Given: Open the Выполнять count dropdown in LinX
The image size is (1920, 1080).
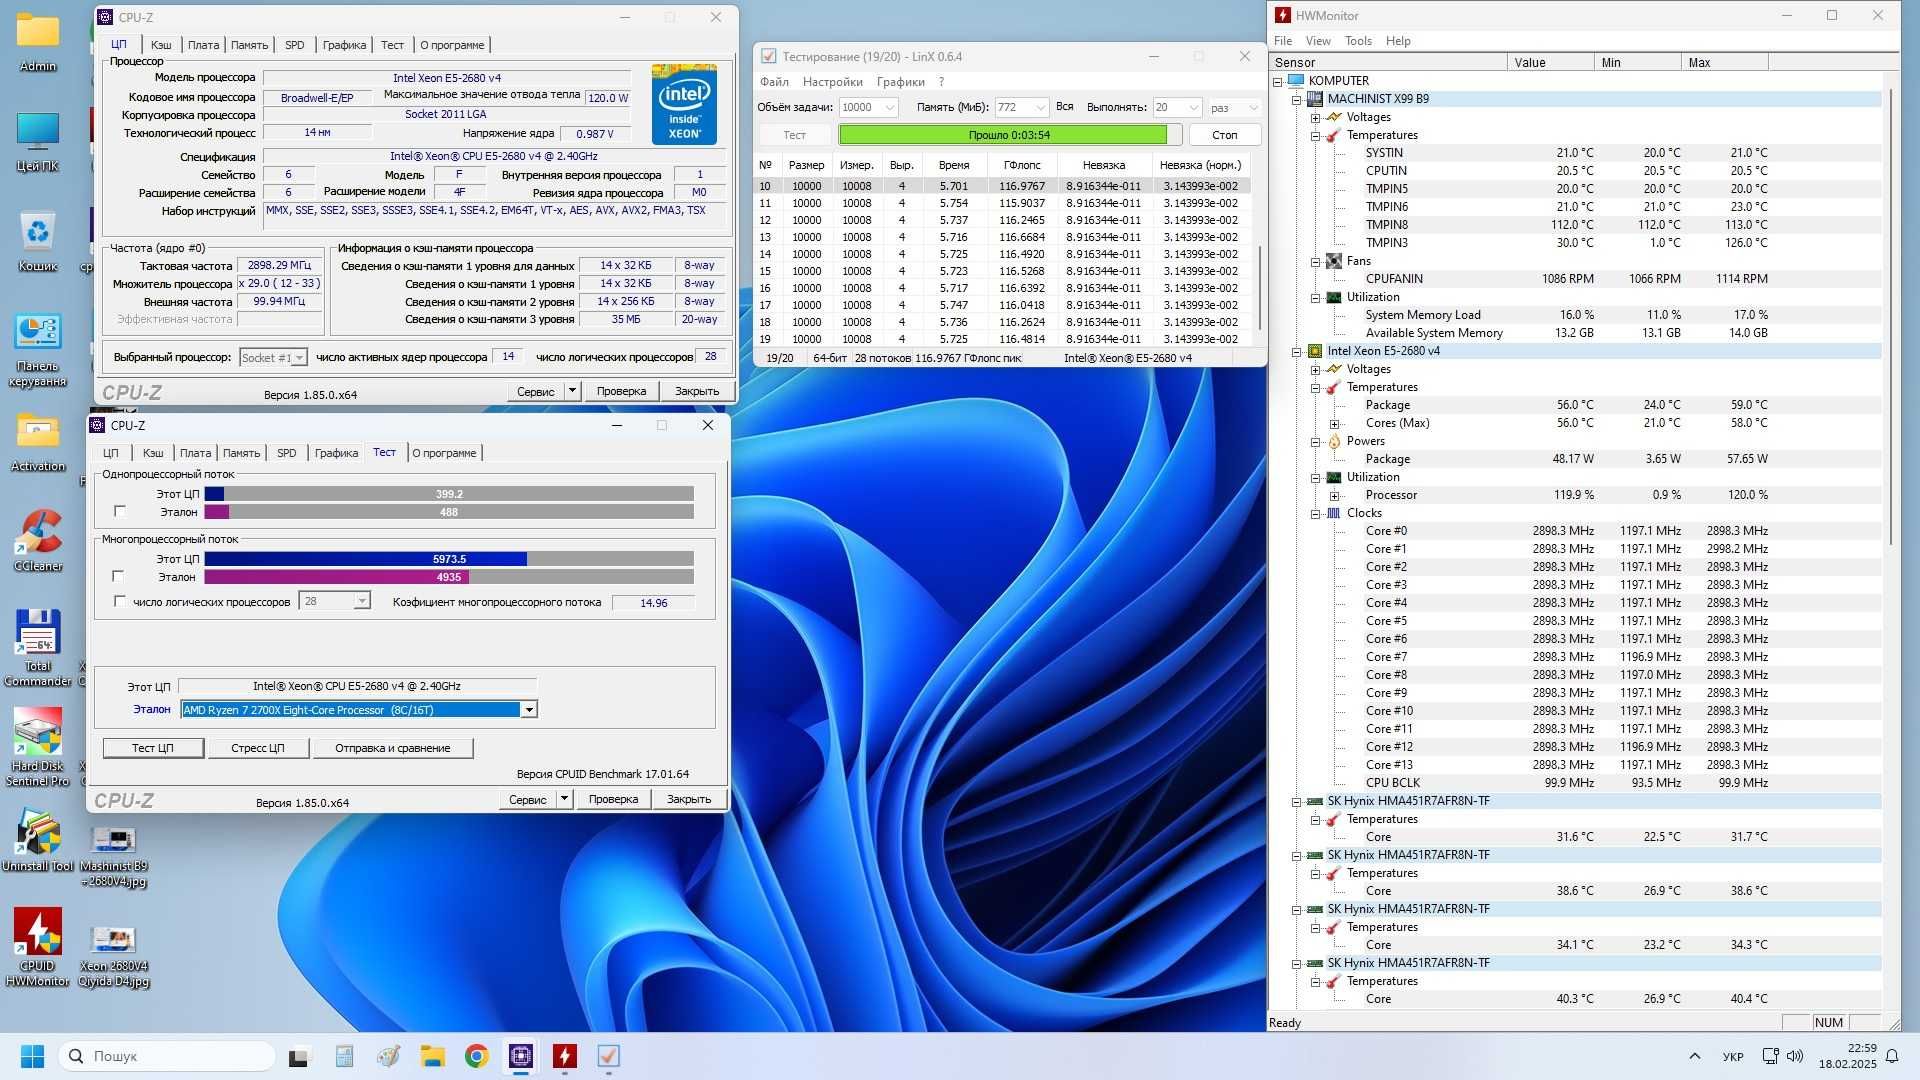Looking at the screenshot, I should [x=1193, y=107].
